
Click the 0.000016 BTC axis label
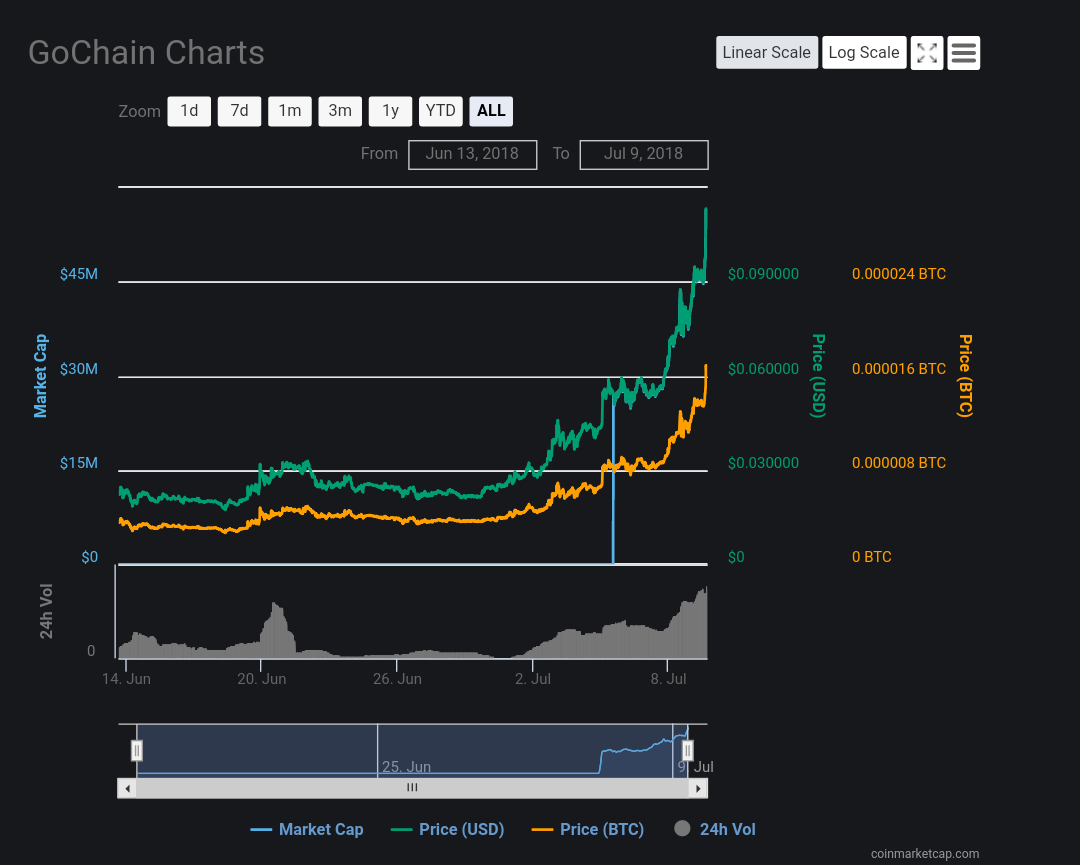[899, 369]
